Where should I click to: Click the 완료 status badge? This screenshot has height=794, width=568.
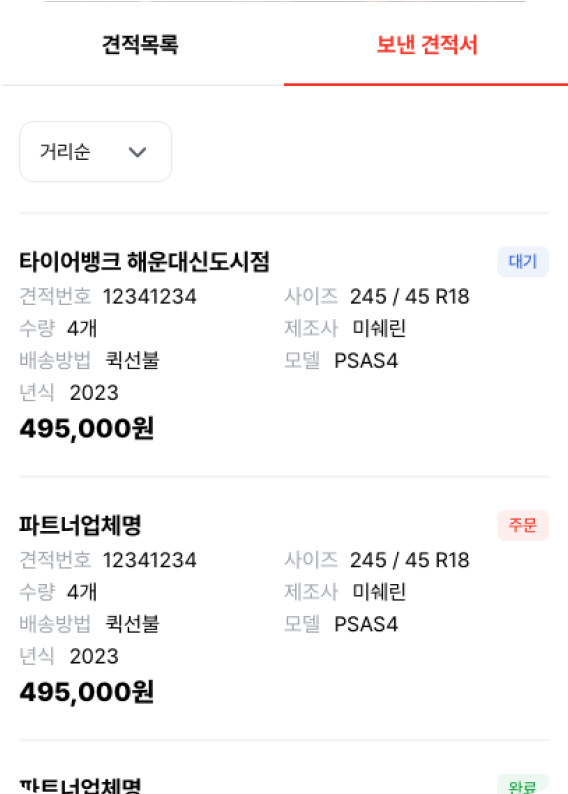[523, 785]
